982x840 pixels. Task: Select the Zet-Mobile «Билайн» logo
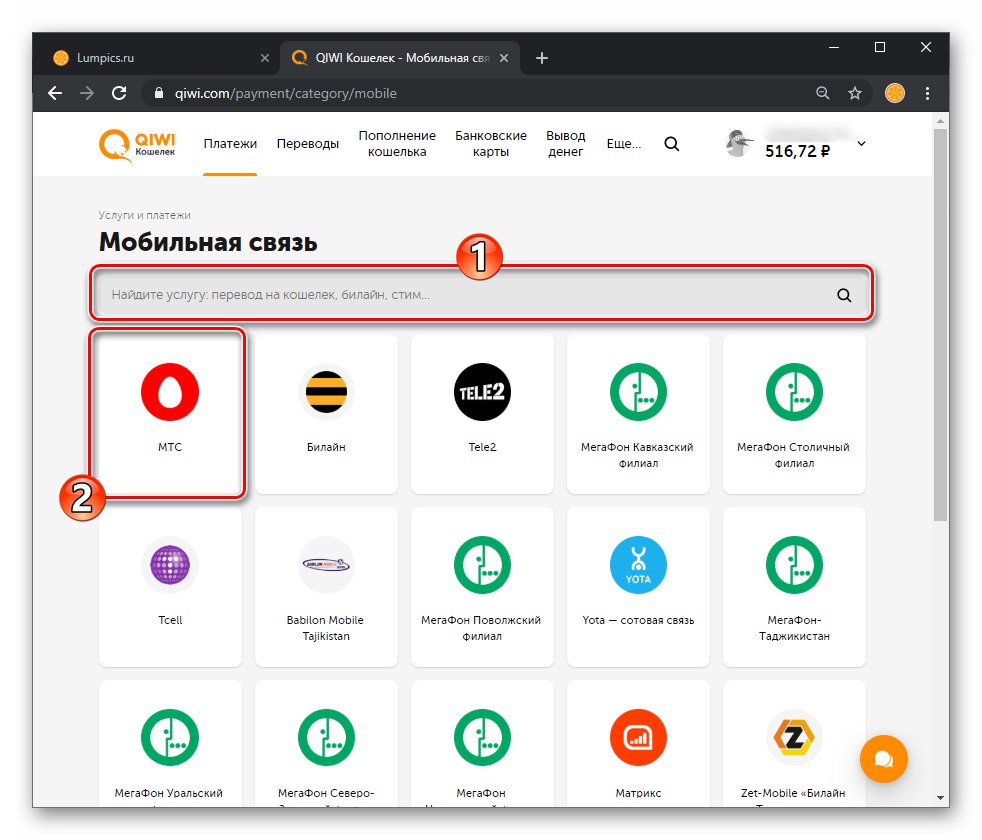(794, 737)
